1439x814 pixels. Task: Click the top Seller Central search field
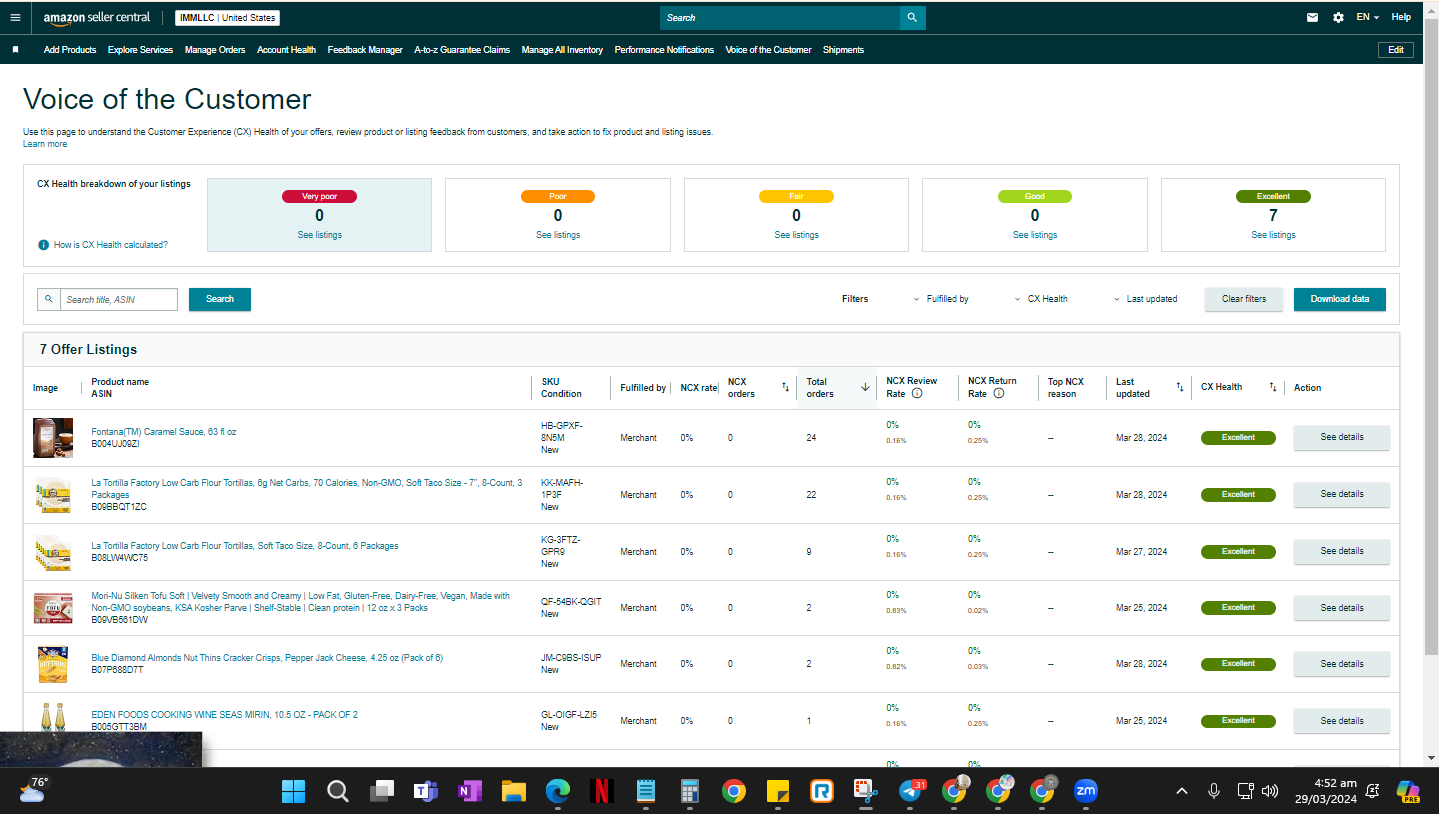point(780,18)
